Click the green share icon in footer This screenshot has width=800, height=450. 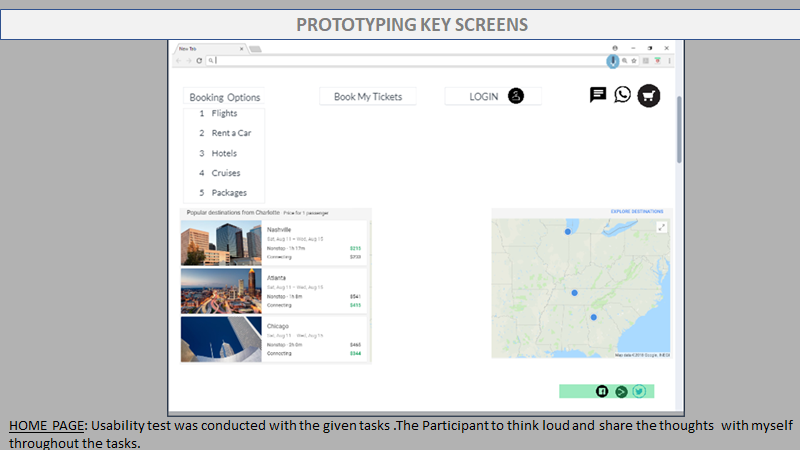point(621,391)
